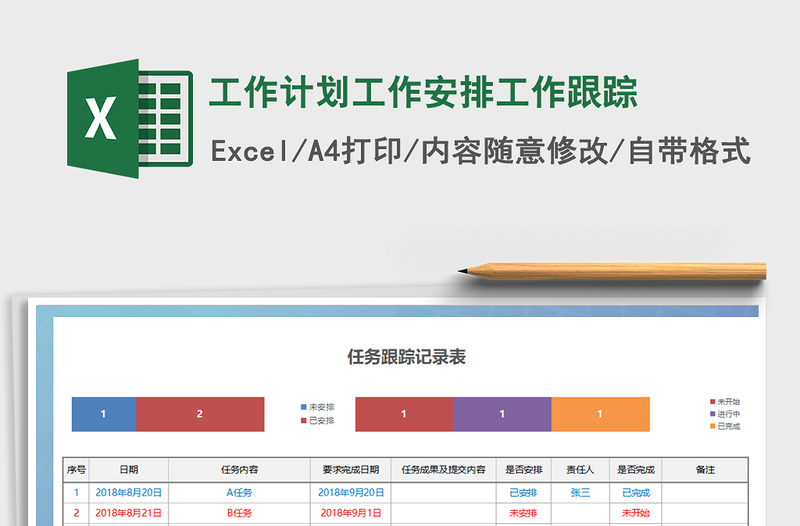The height and width of the screenshot is (526, 800).
Task: Click the pencil graphic above the sheet
Action: [x=612, y=270]
